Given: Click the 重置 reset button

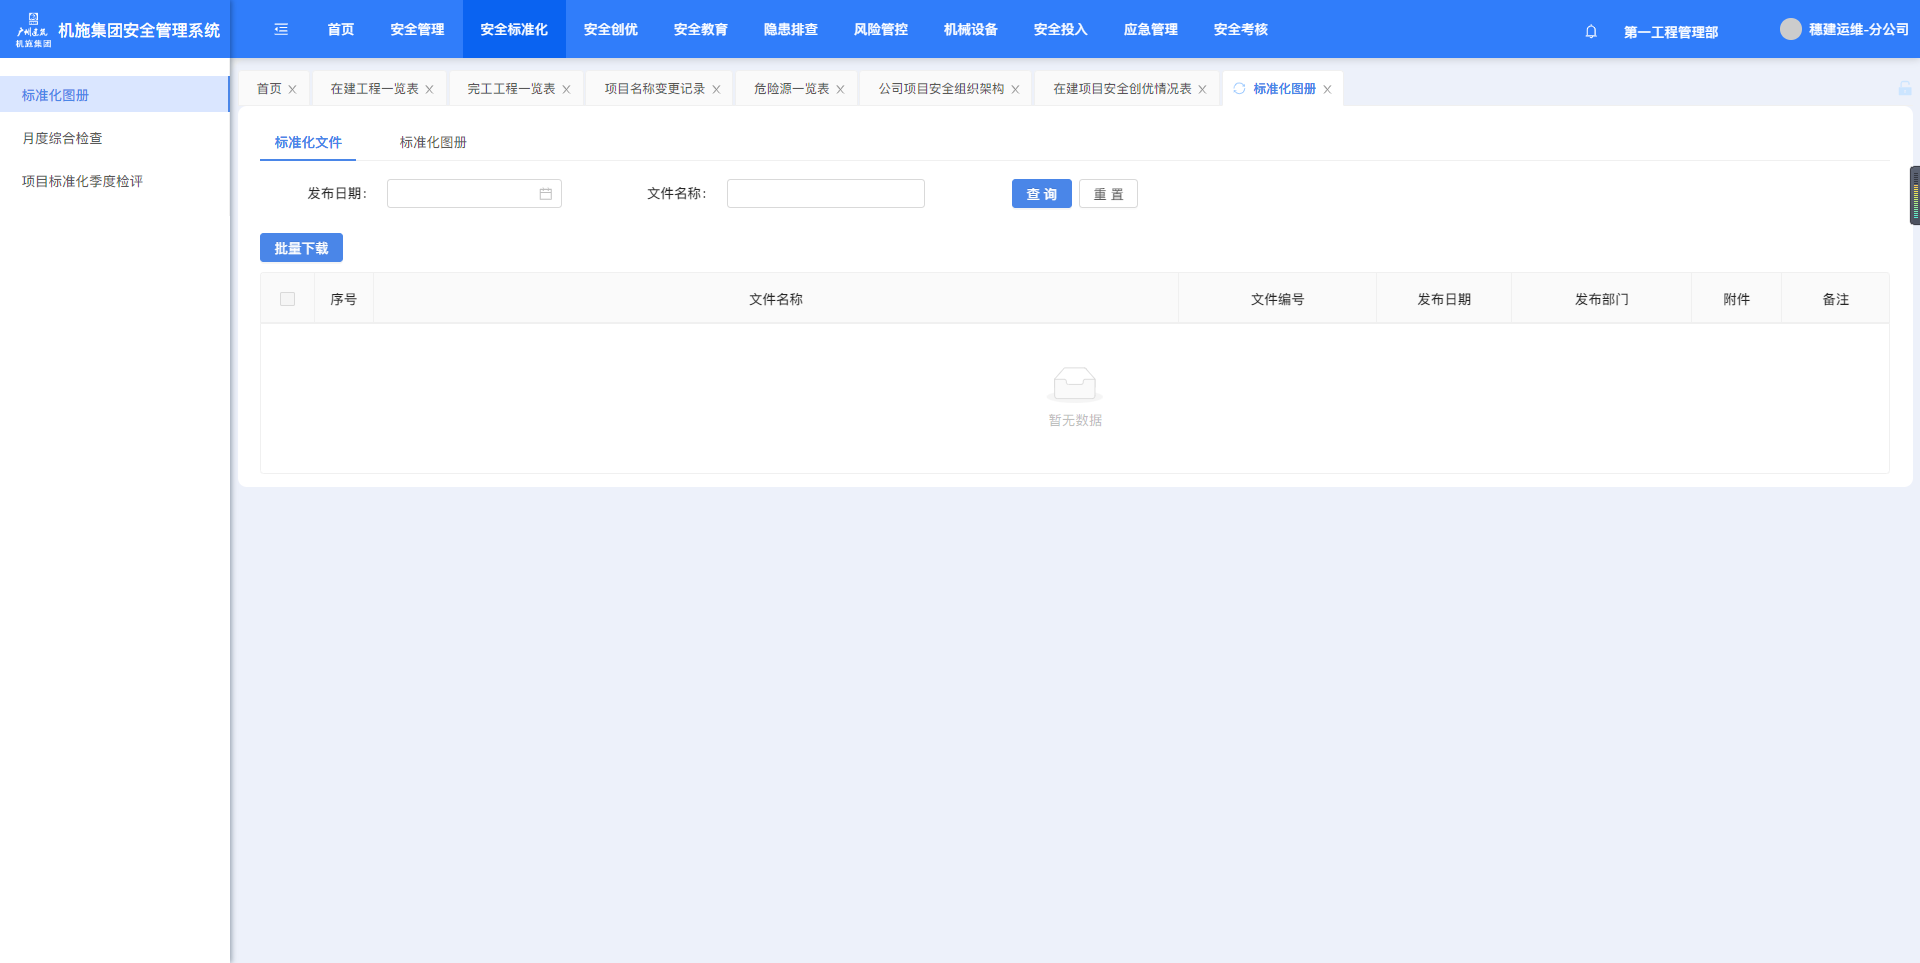Looking at the screenshot, I should point(1108,194).
